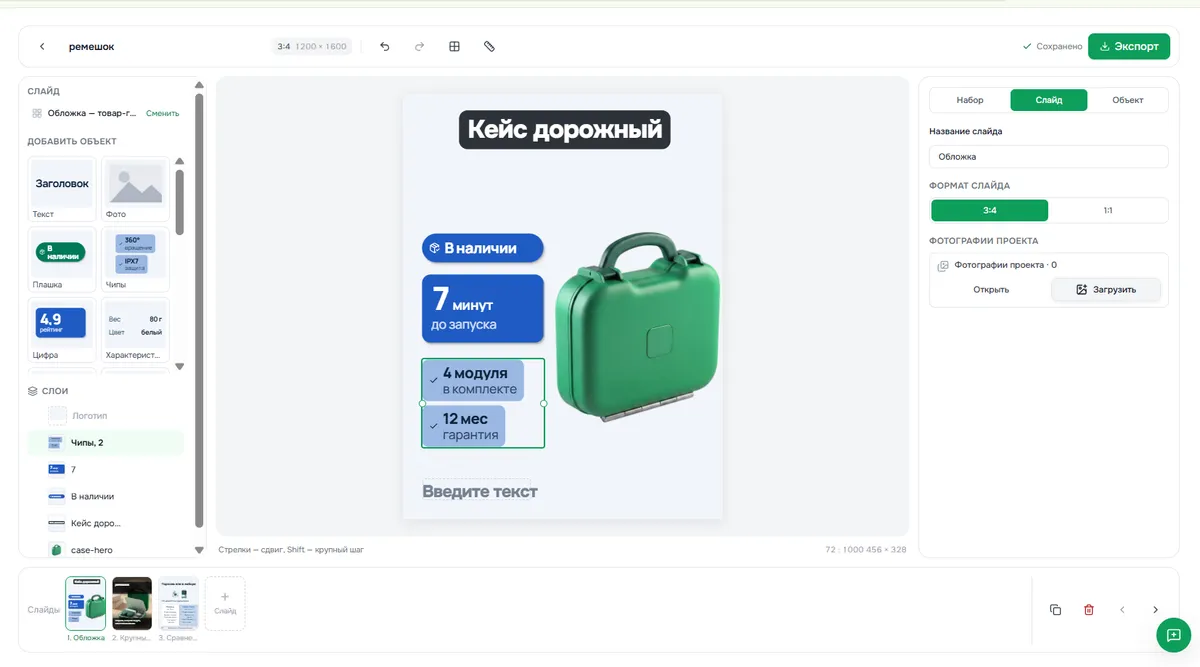
Task: Go to previous slide arrow
Action: coord(1122,610)
